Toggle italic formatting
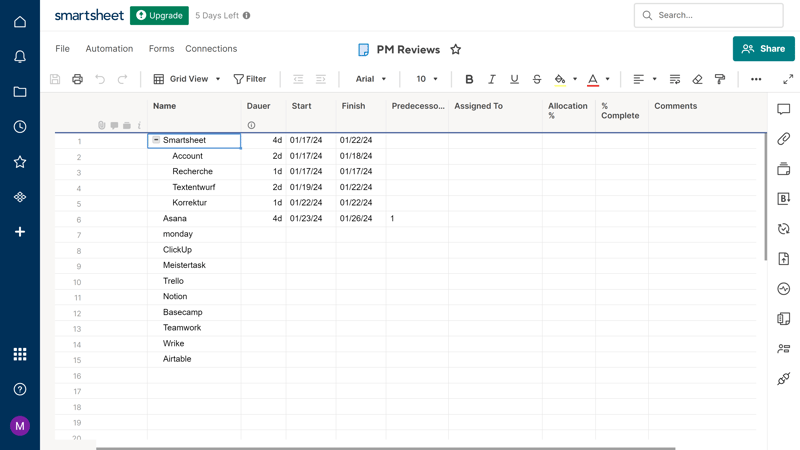The width and height of the screenshot is (800, 450). tap(491, 79)
